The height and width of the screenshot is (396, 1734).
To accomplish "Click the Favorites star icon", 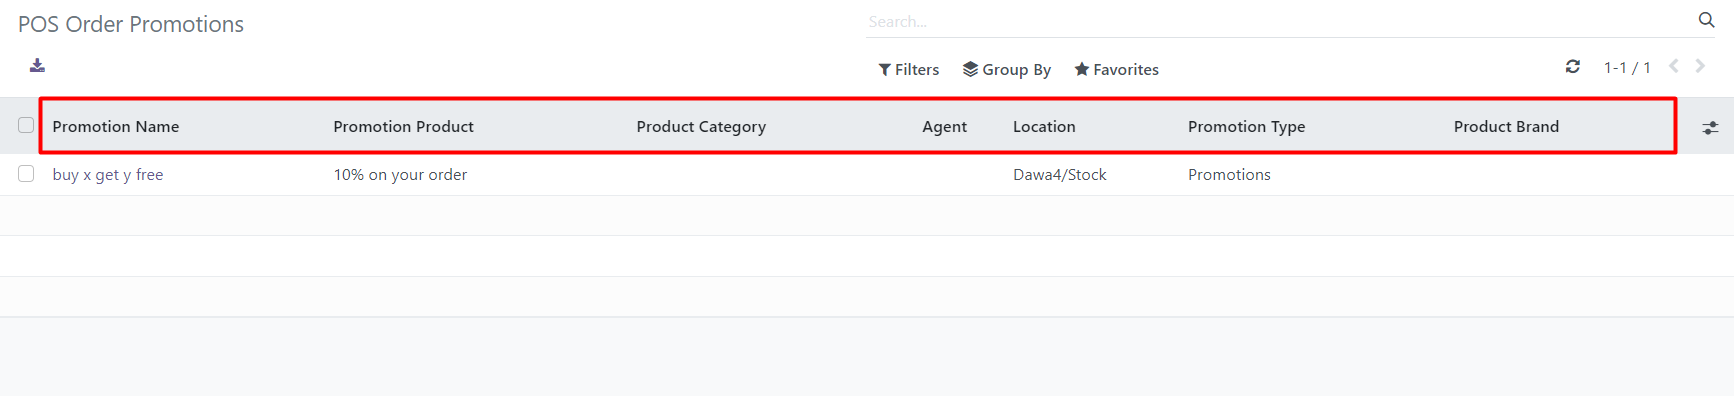I will coord(1081,69).
